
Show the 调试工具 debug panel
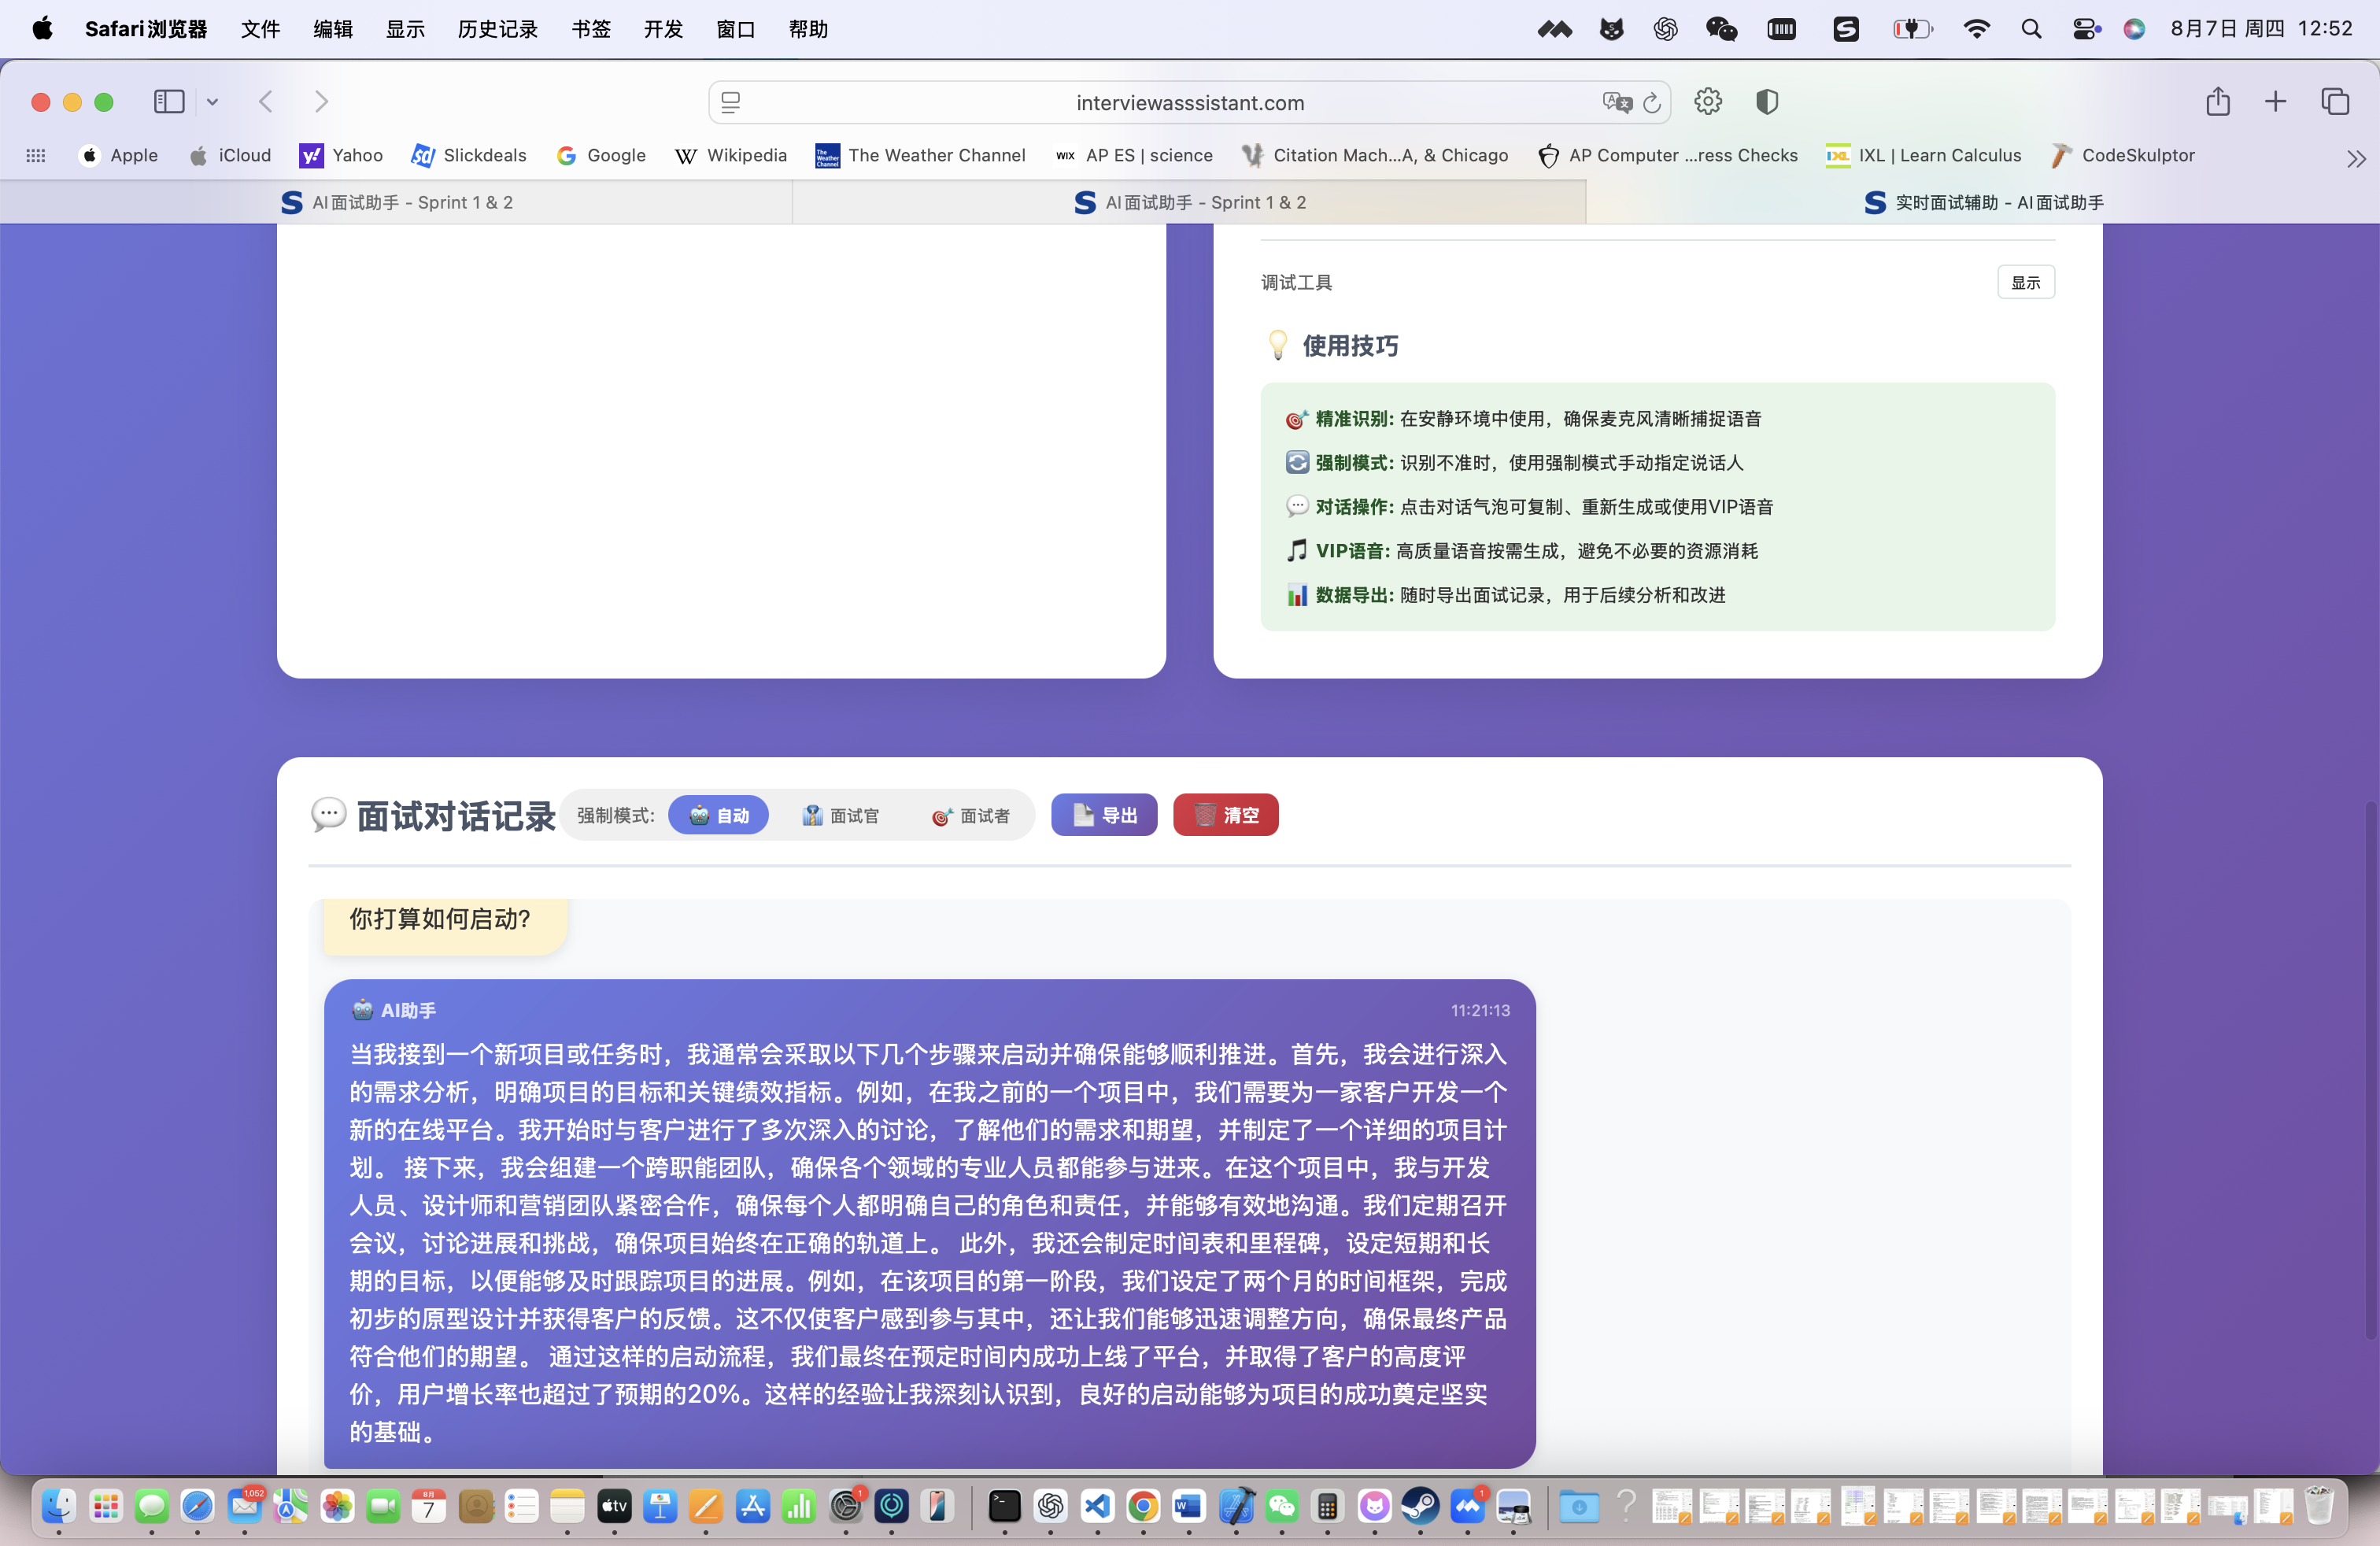click(2025, 282)
